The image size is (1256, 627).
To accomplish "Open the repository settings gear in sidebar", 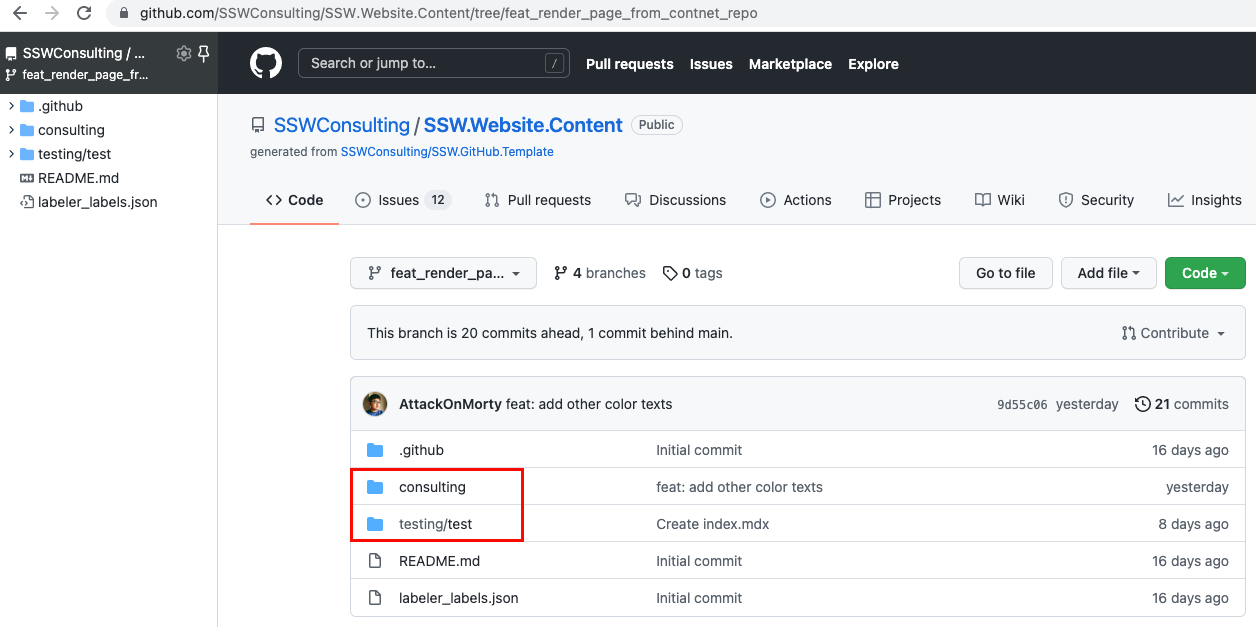I will click(183, 53).
